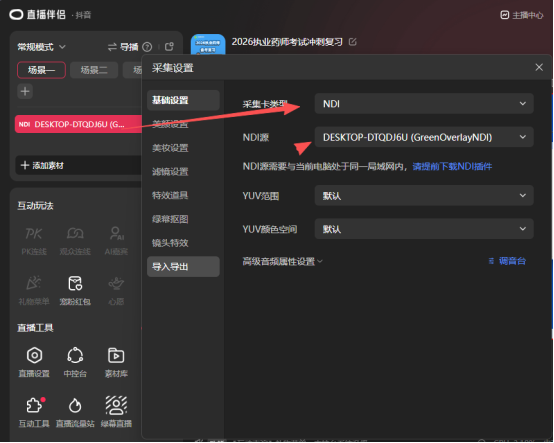
Task: Open 常规模式 mode dropdown
Action: [x=41, y=47]
